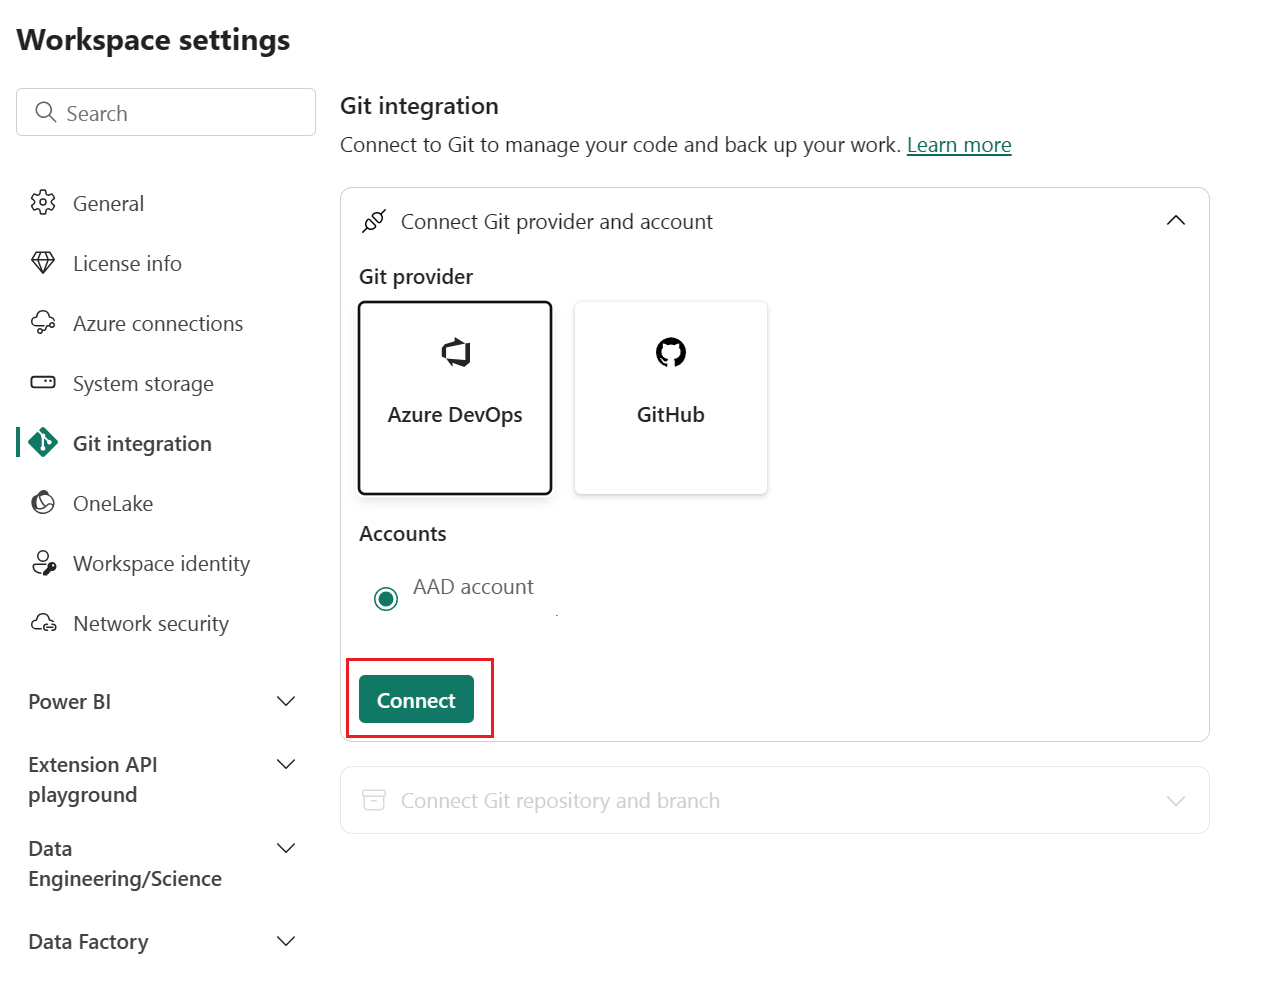The height and width of the screenshot is (989, 1280).
Task: Click the Network security cloud icon
Action: 43,623
